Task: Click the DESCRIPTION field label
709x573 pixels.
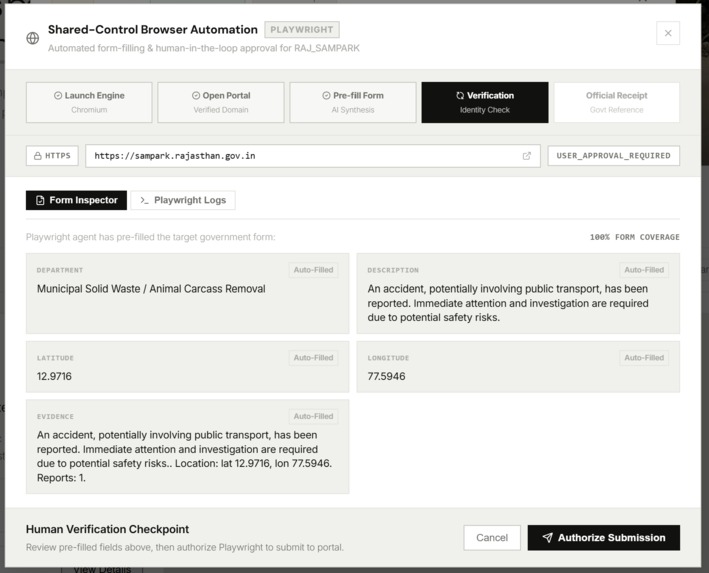Action: [393, 270]
